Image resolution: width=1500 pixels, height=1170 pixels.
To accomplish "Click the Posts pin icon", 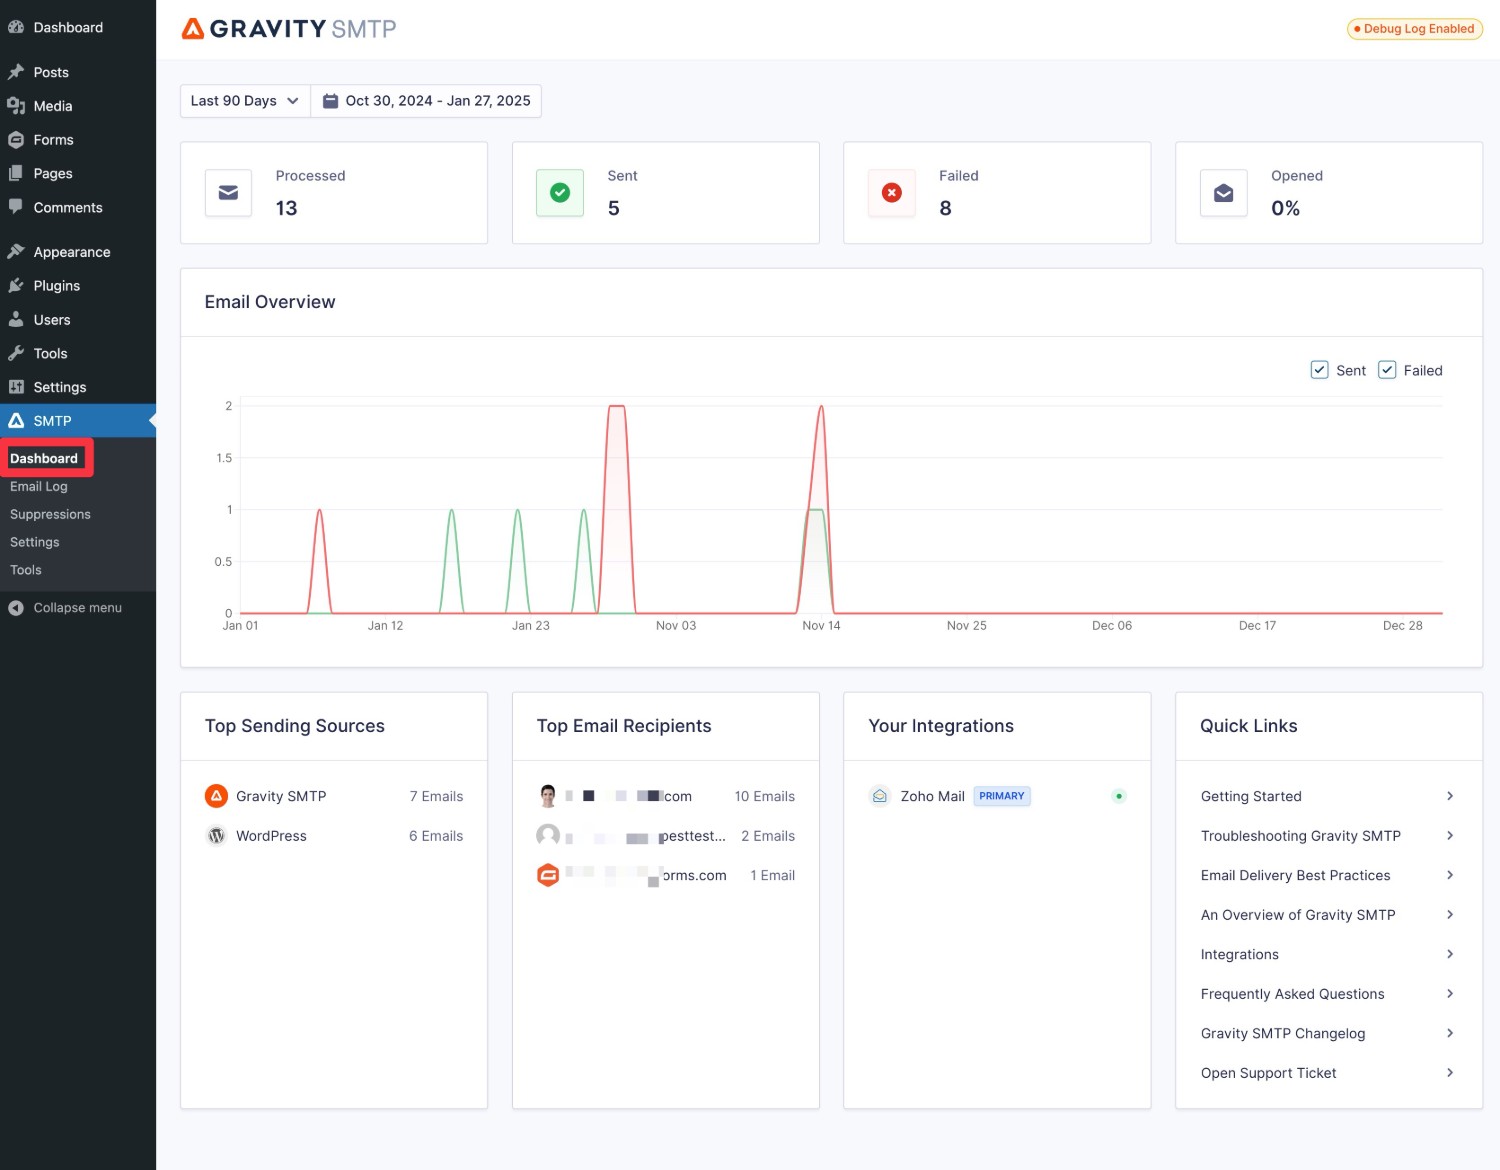I will [16, 72].
